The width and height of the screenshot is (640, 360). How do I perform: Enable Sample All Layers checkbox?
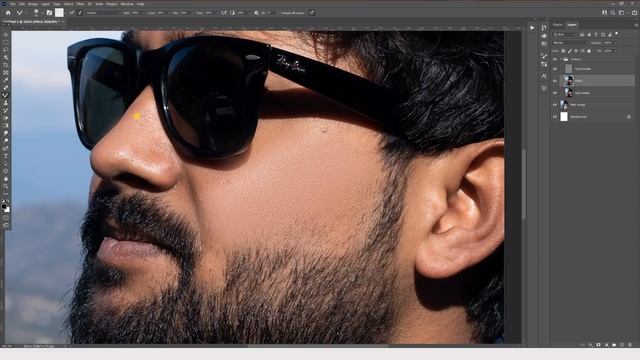pyautogui.click(x=280, y=13)
